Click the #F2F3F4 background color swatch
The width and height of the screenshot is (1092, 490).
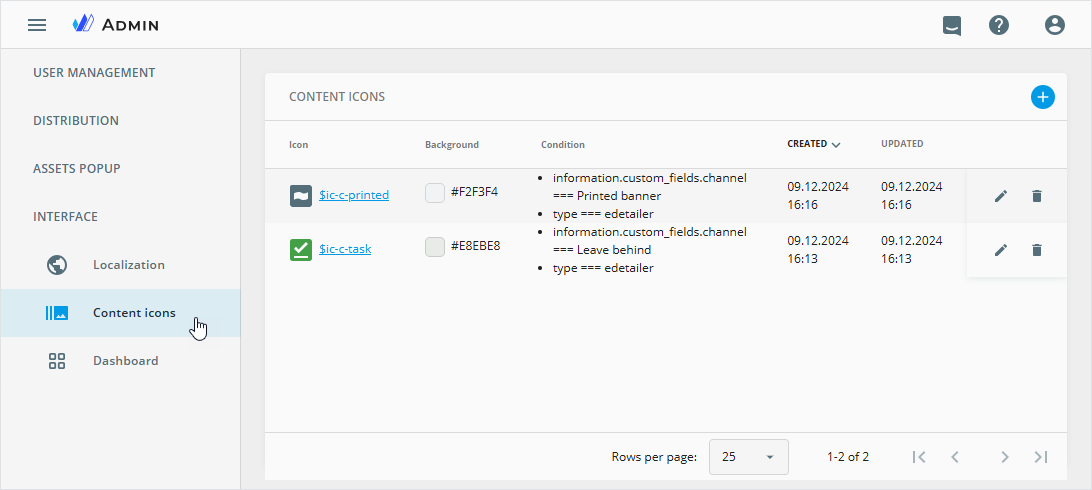coord(435,193)
